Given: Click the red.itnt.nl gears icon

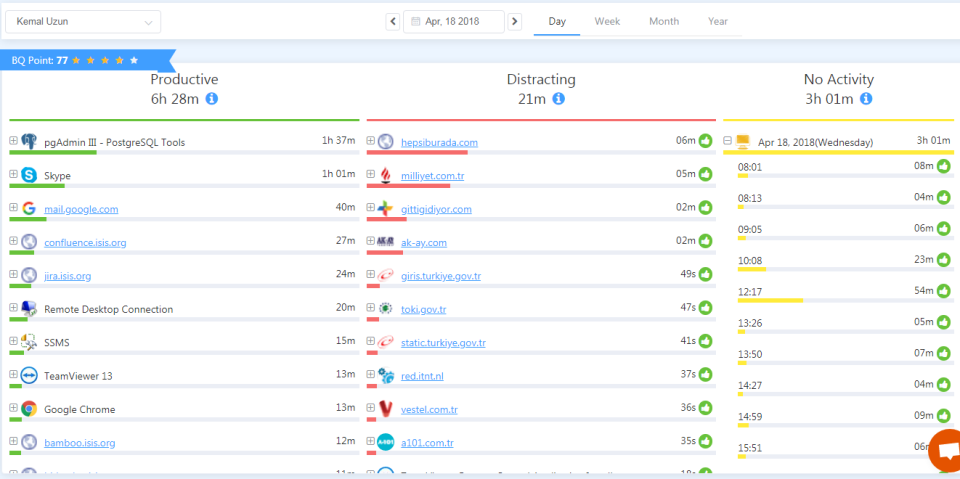Looking at the screenshot, I should (x=385, y=375).
